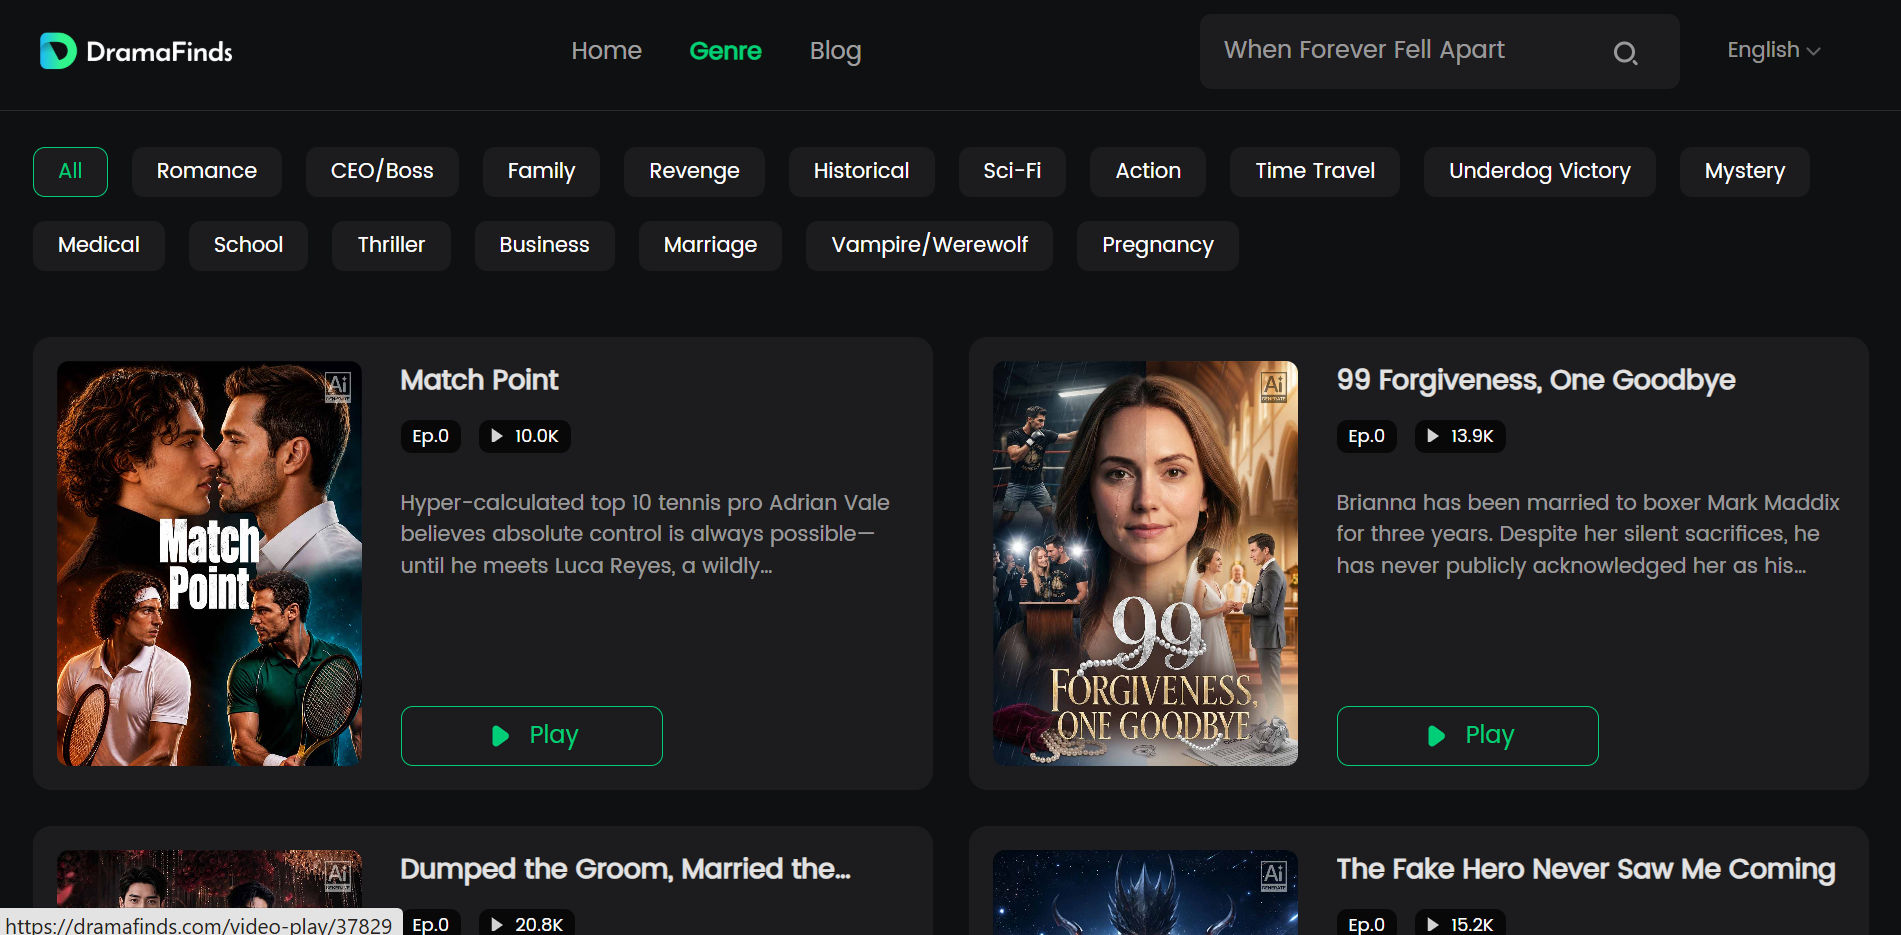
Task: Click the search magnifier icon
Action: tap(1625, 53)
